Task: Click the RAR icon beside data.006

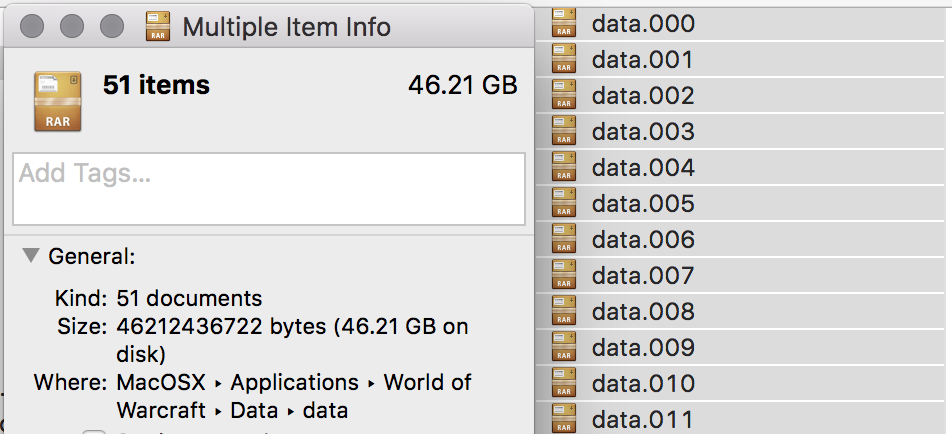Action: point(565,240)
